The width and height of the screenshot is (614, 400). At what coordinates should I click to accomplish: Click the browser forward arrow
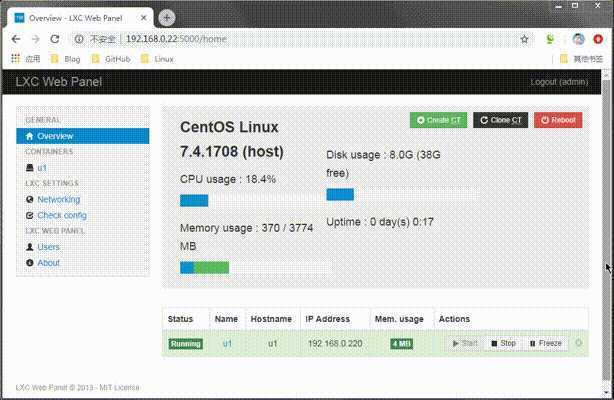click(x=35, y=39)
